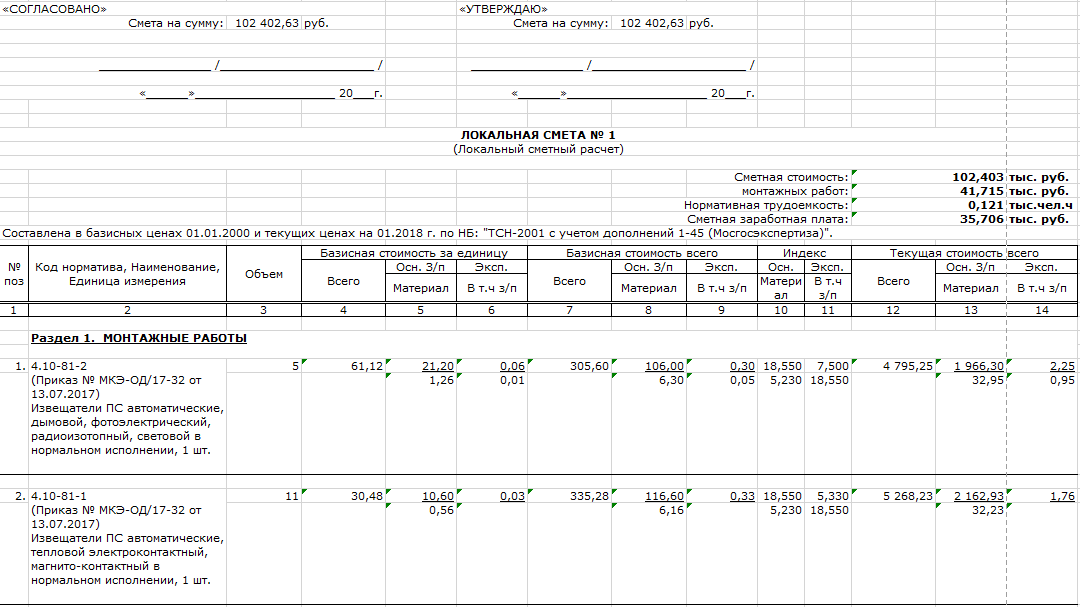Select the underlined value 0,33

click(742, 496)
